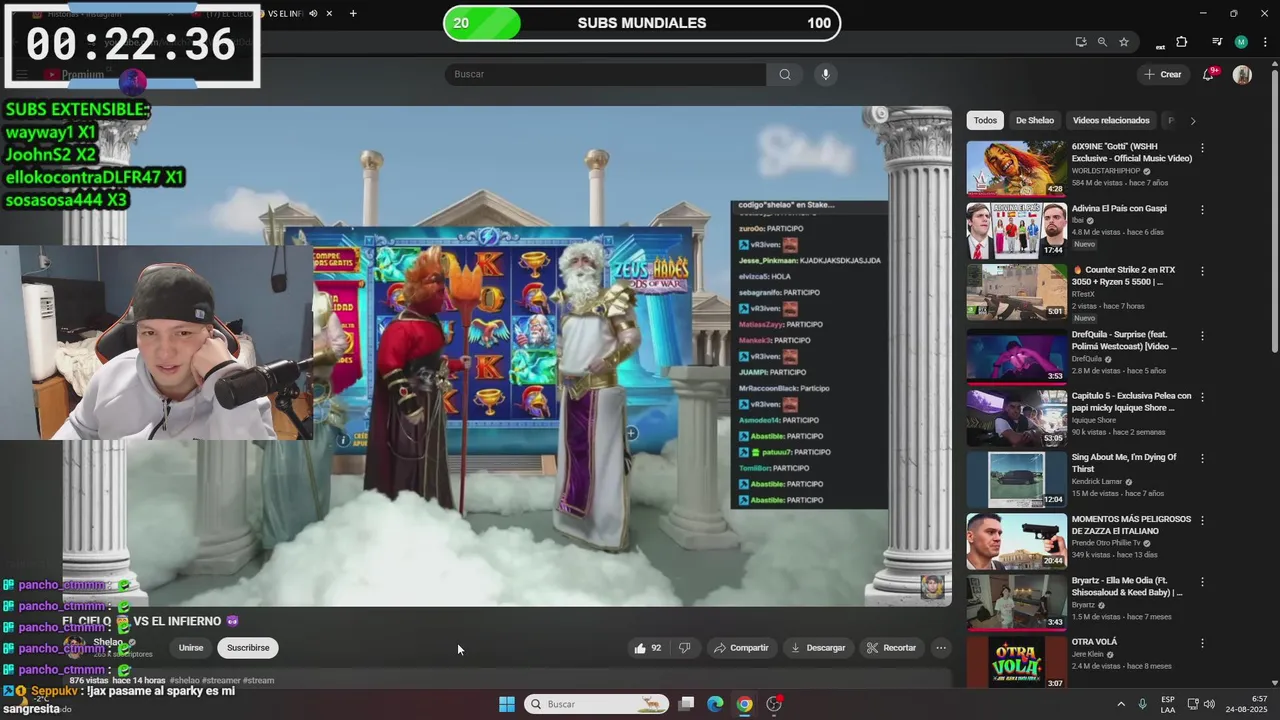
Task: Click the Suscribirse button
Action: point(248,648)
